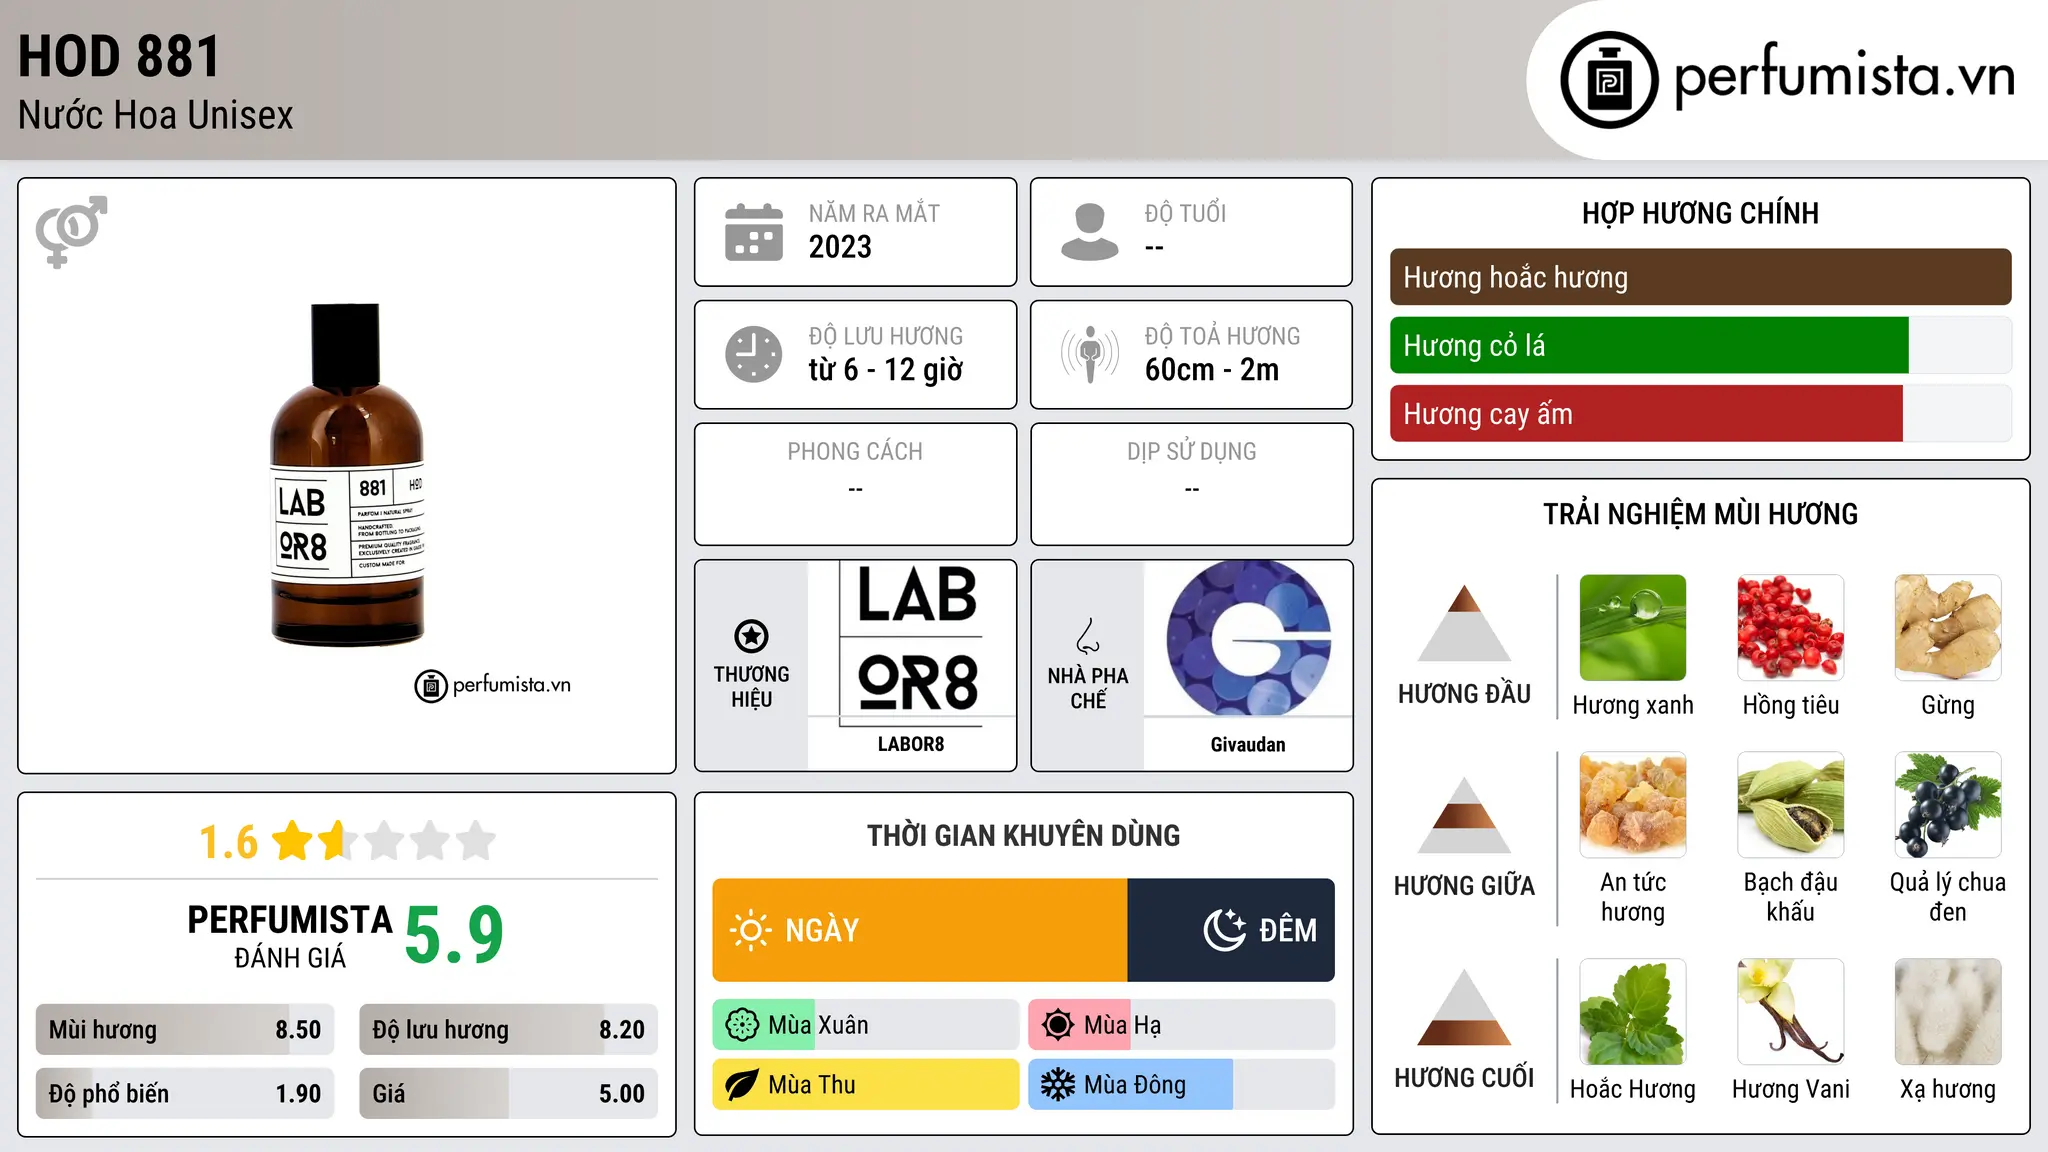Click the green 5.9 Perfumista score
Screen dimensions: 2048x1152
454,934
